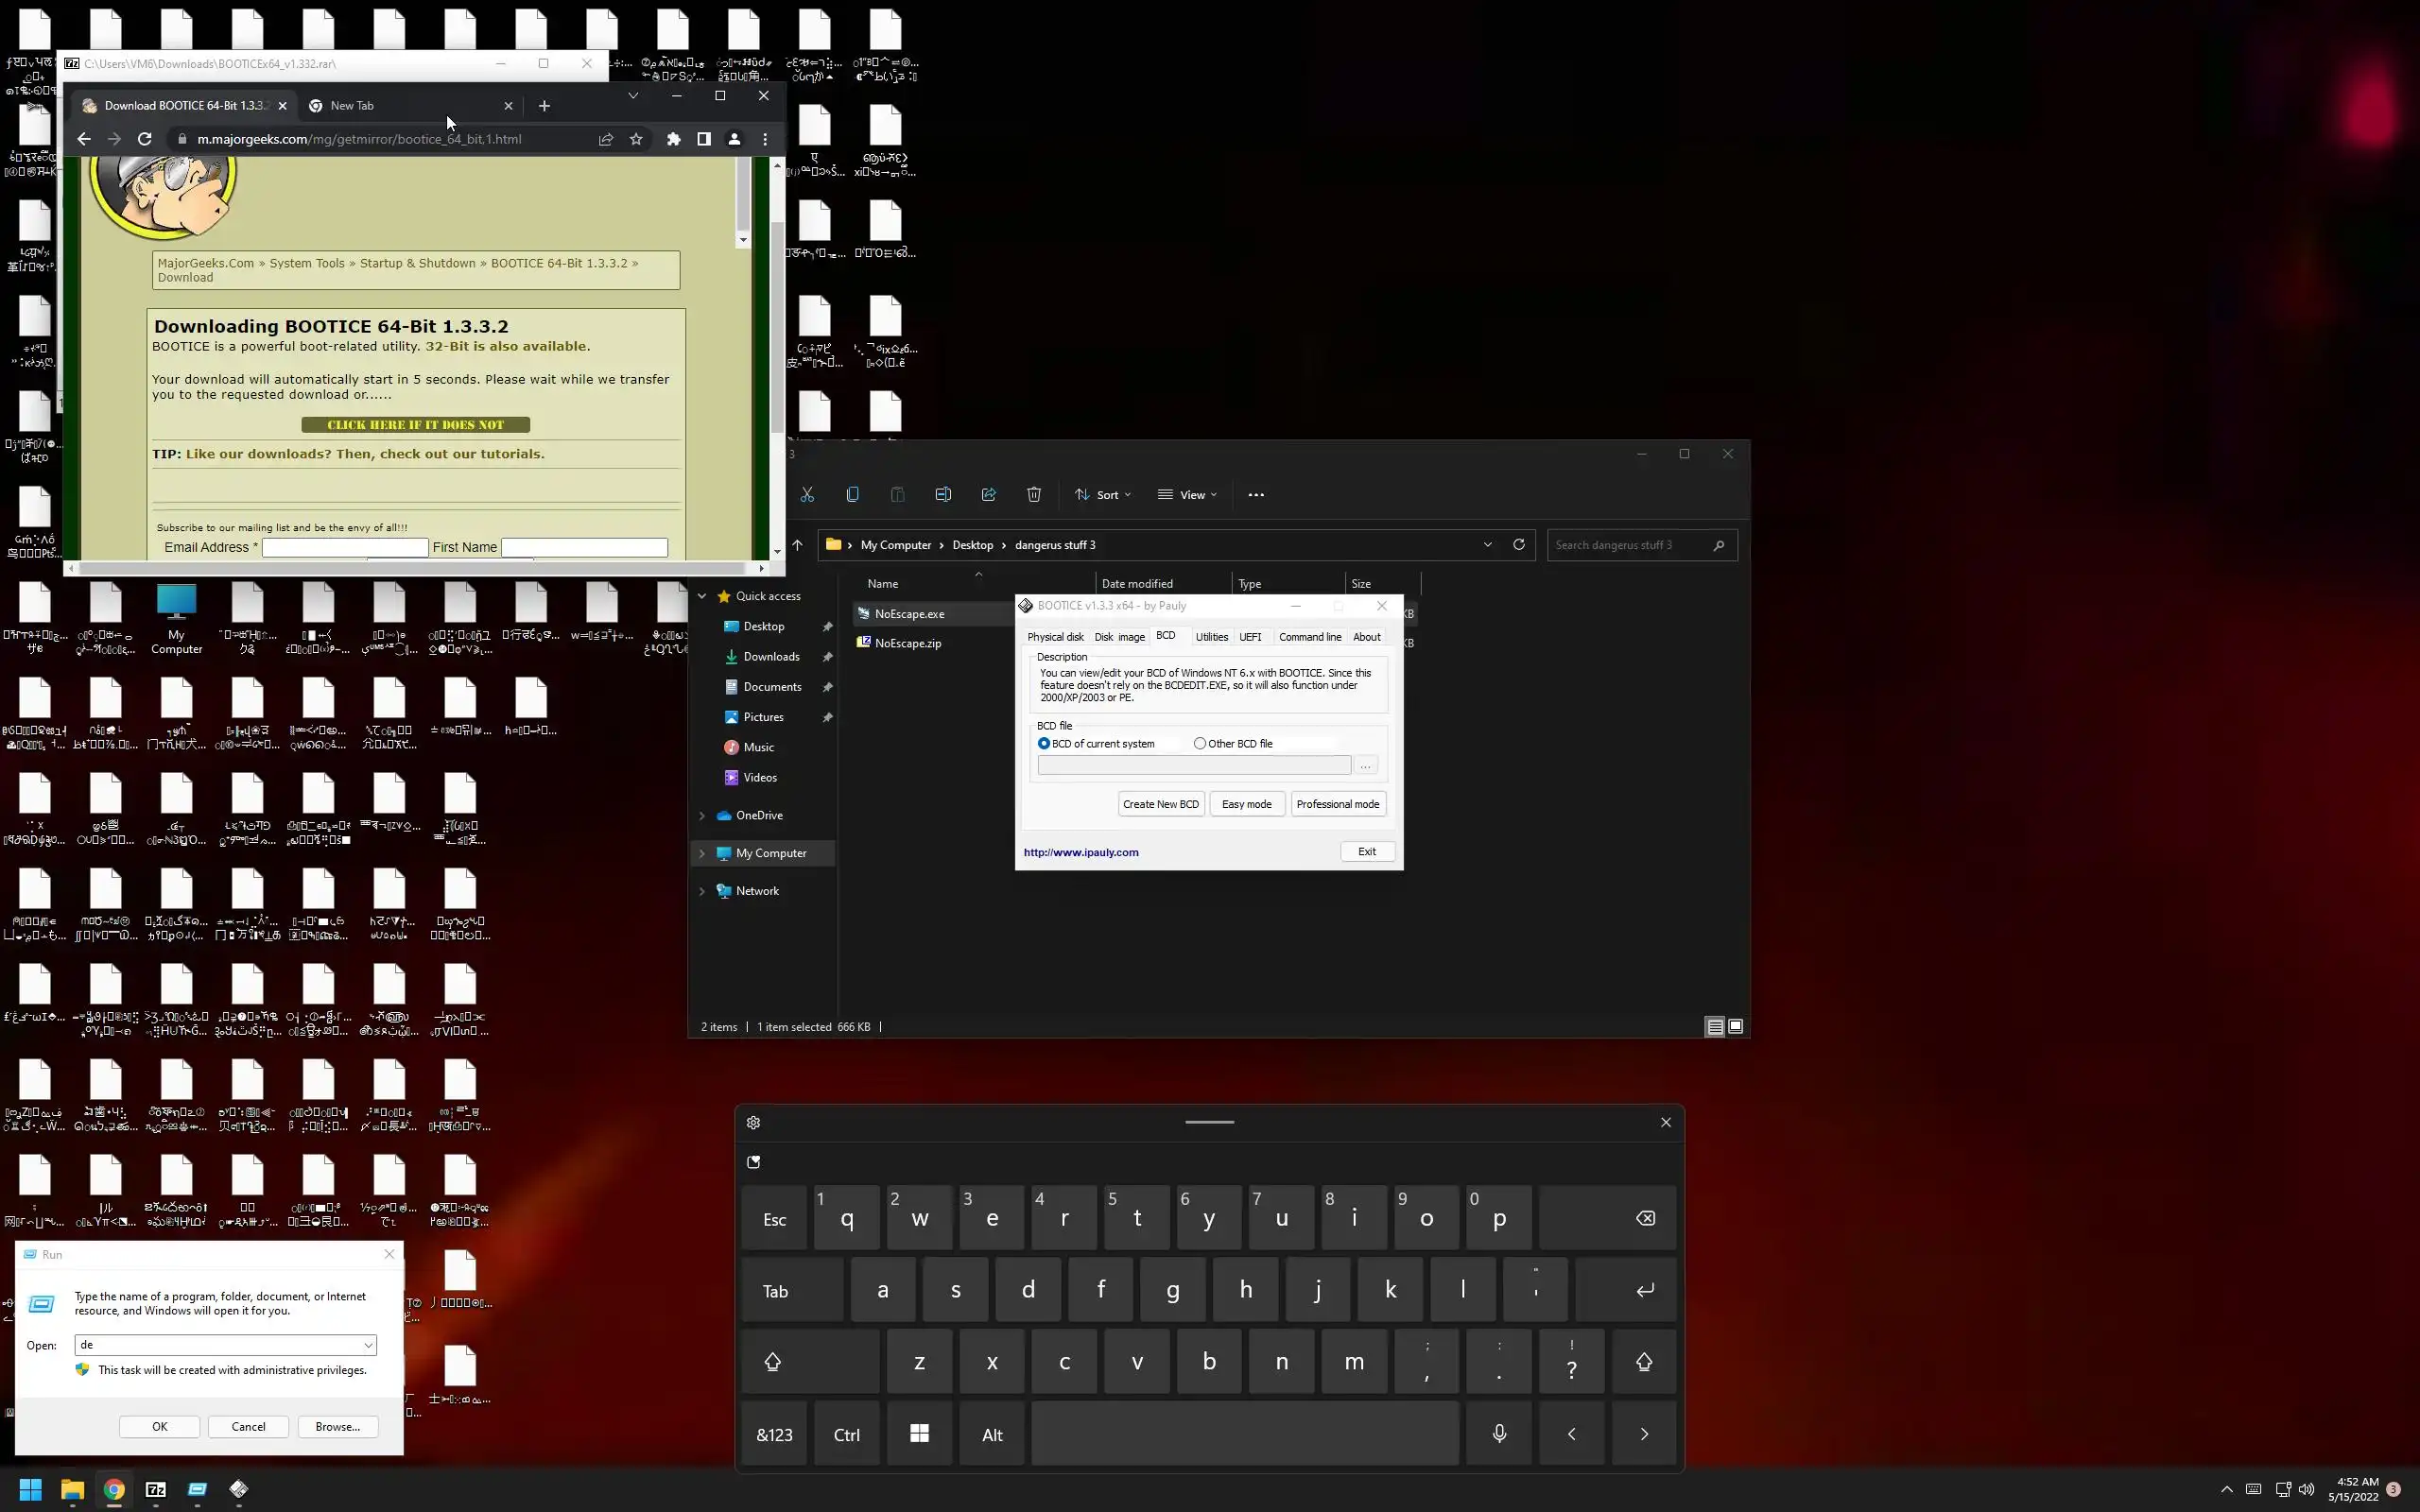
Task: Open touch keyboard settings gear
Action: [753, 1123]
